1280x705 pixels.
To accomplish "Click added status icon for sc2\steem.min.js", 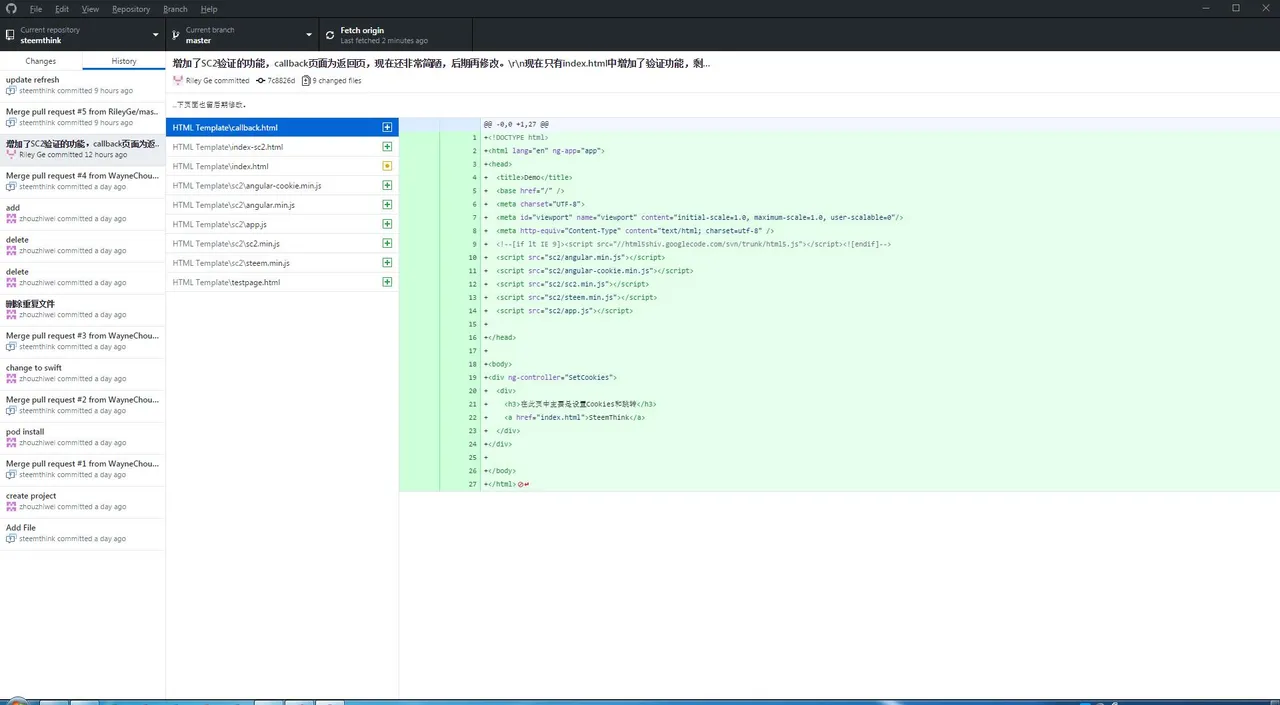I will tap(387, 263).
